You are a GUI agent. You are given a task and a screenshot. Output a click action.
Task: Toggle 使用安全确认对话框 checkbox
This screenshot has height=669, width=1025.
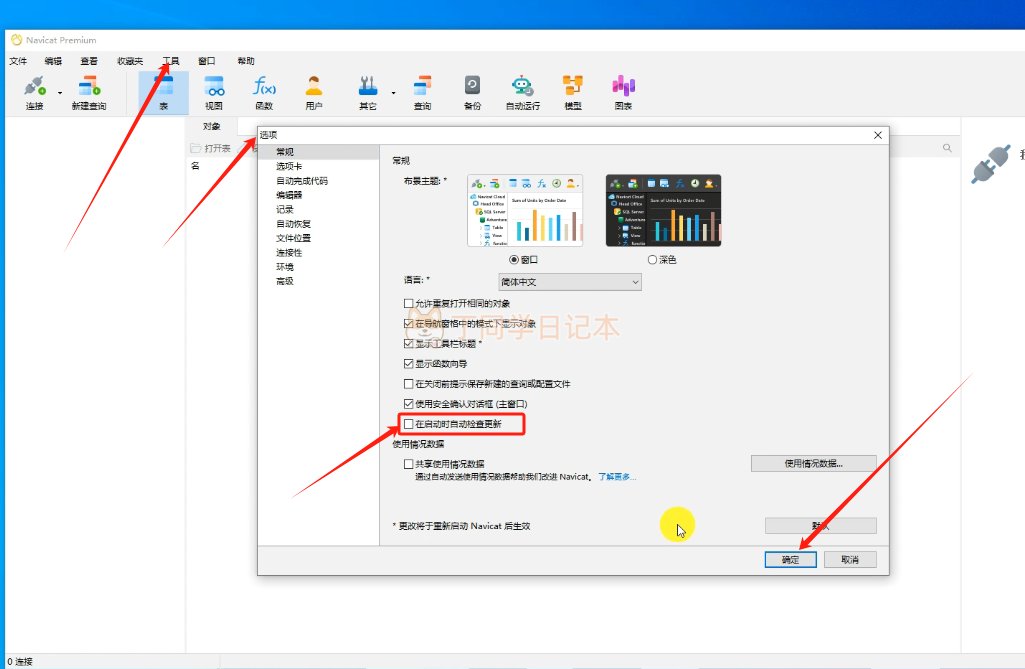pyautogui.click(x=409, y=404)
